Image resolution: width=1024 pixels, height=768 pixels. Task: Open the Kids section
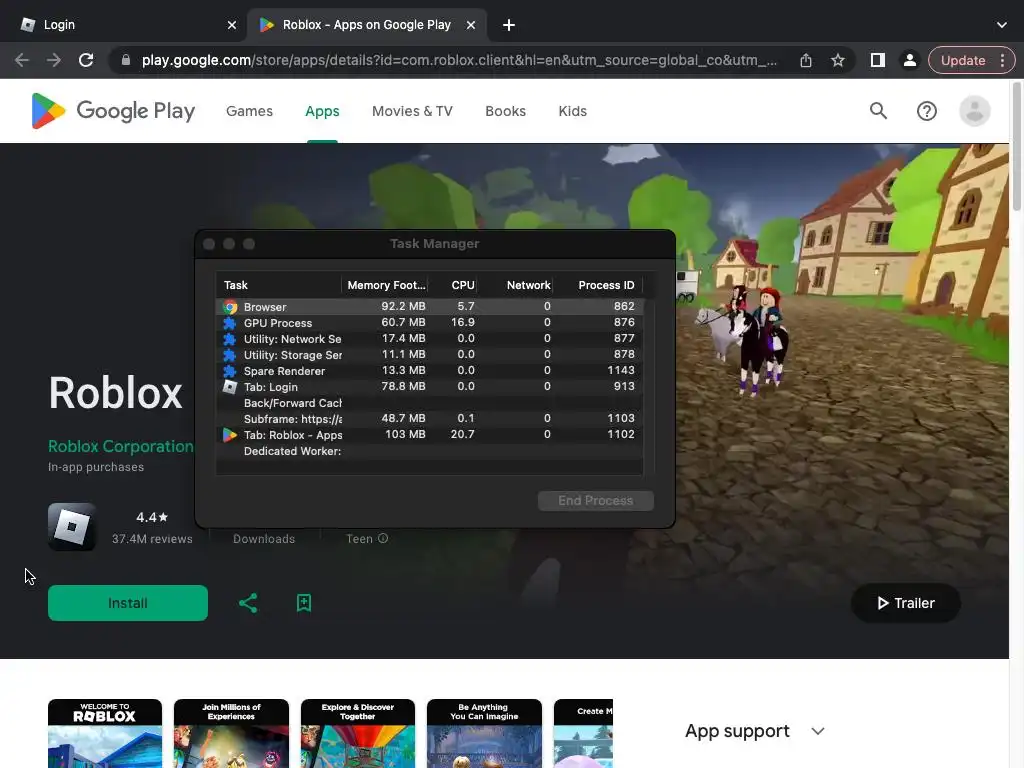pyautogui.click(x=573, y=111)
